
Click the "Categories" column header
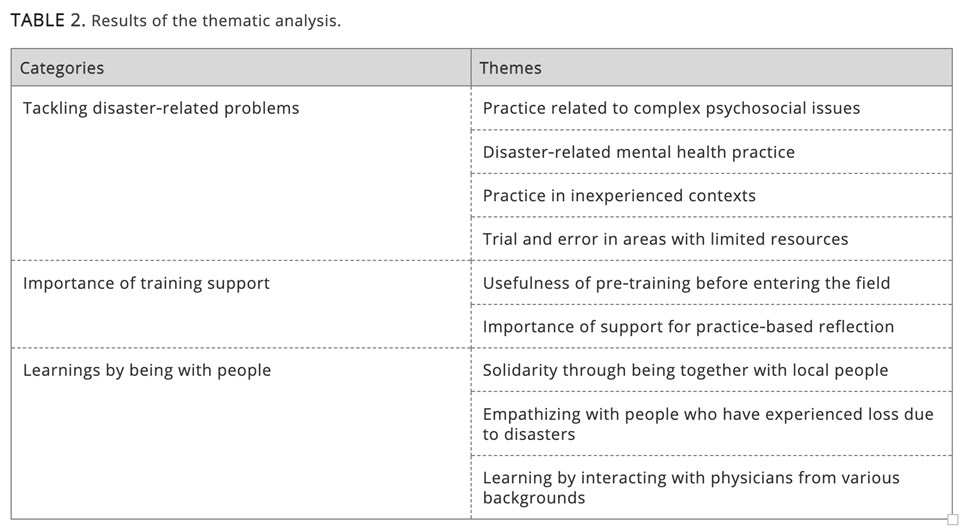[x=62, y=68]
